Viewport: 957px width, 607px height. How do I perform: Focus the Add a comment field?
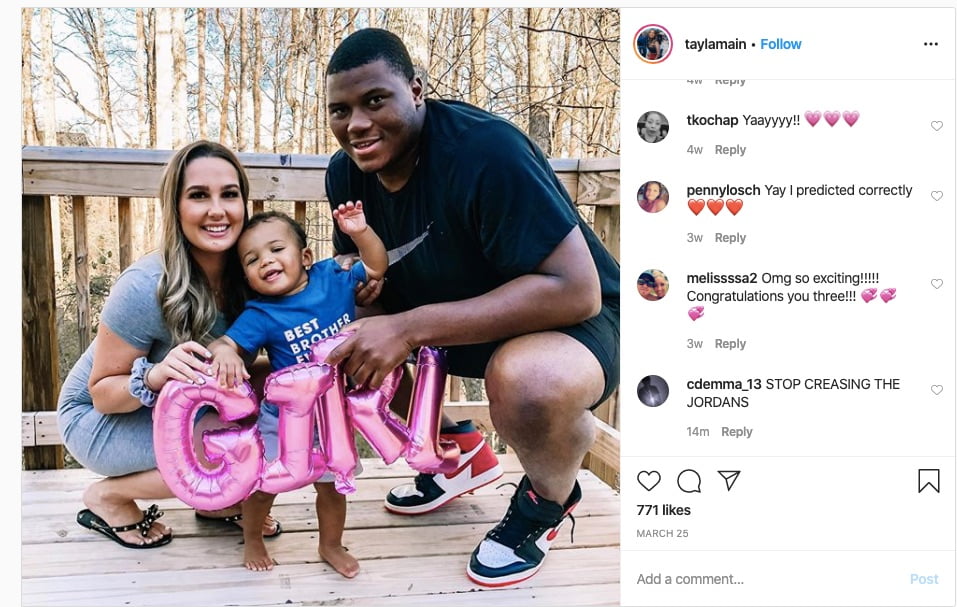pos(766,579)
